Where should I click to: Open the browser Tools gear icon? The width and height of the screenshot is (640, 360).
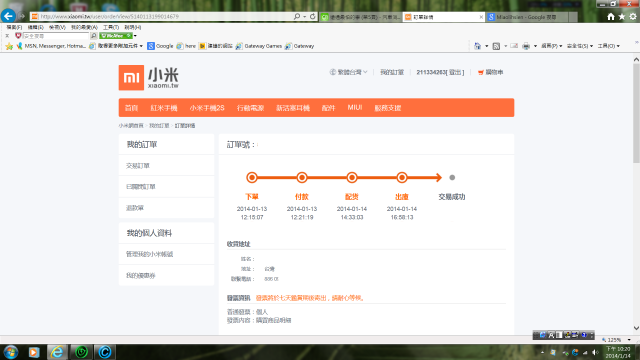point(633,16)
